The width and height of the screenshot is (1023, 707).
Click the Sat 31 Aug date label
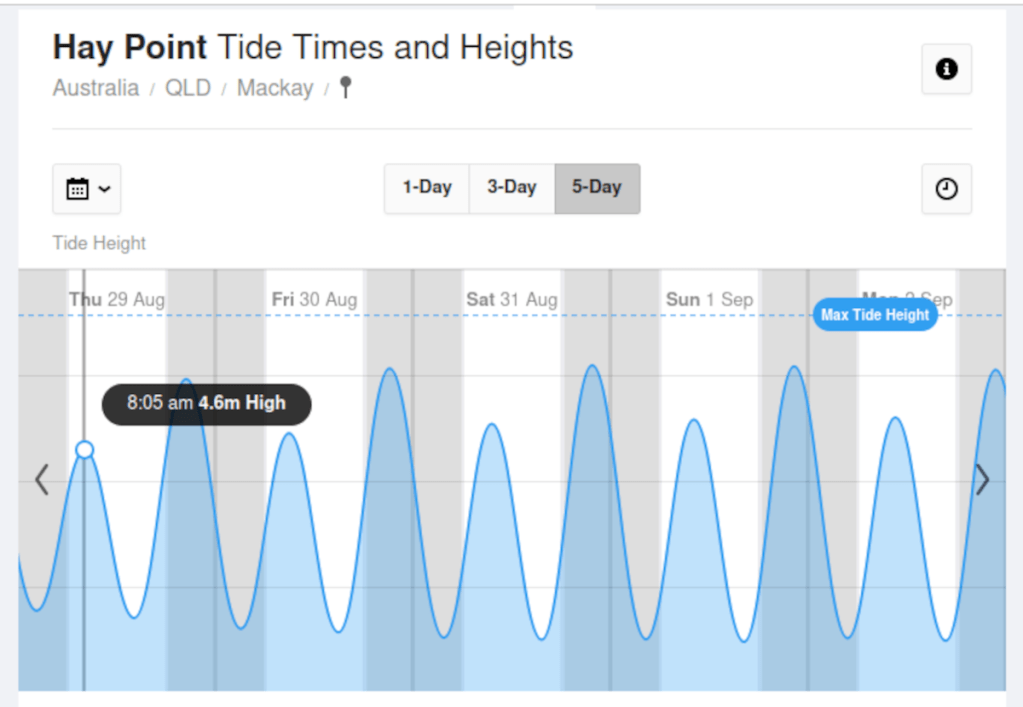512,299
